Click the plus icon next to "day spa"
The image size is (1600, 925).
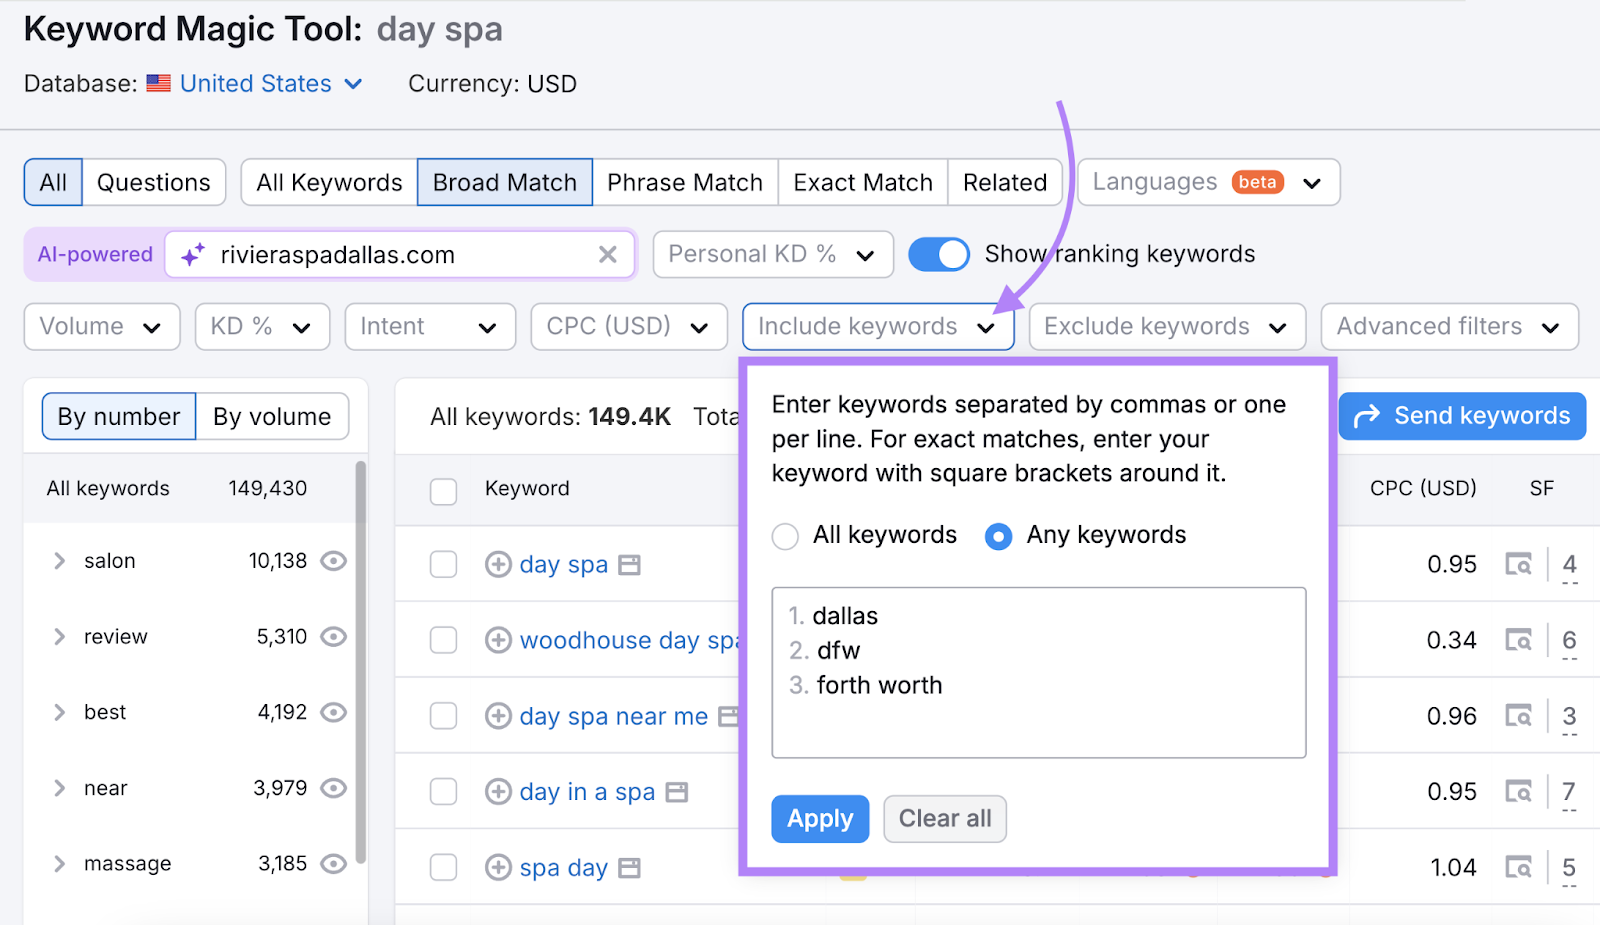click(498, 564)
